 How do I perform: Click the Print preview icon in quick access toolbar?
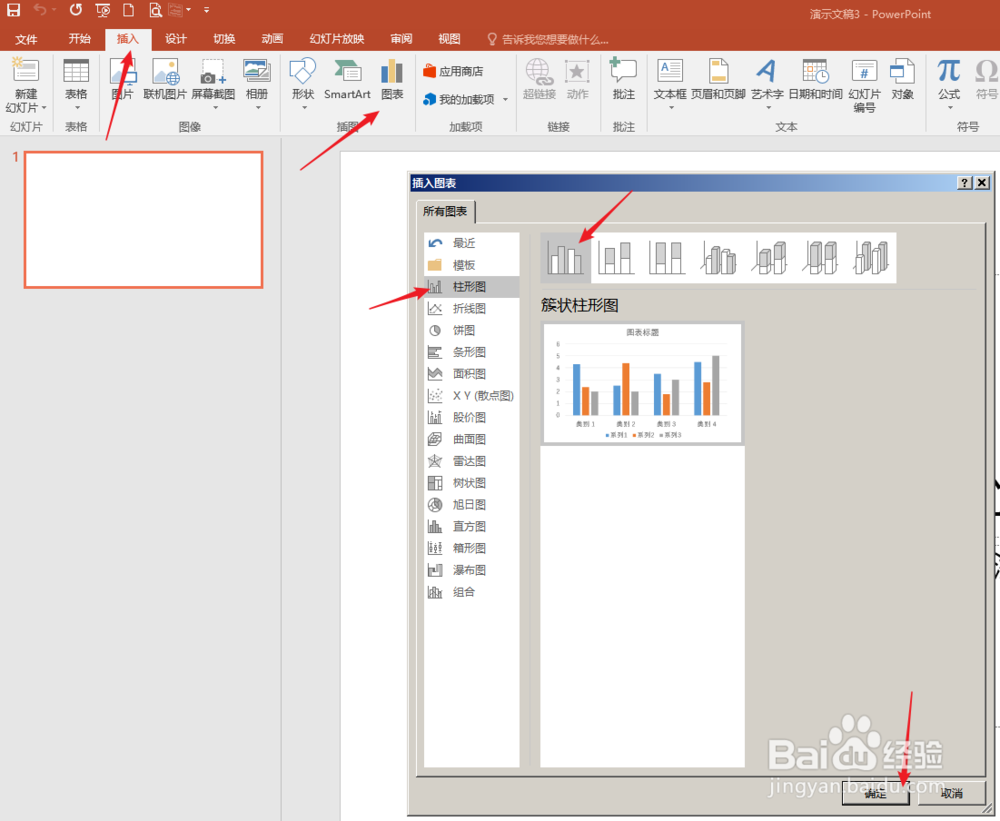(155, 10)
